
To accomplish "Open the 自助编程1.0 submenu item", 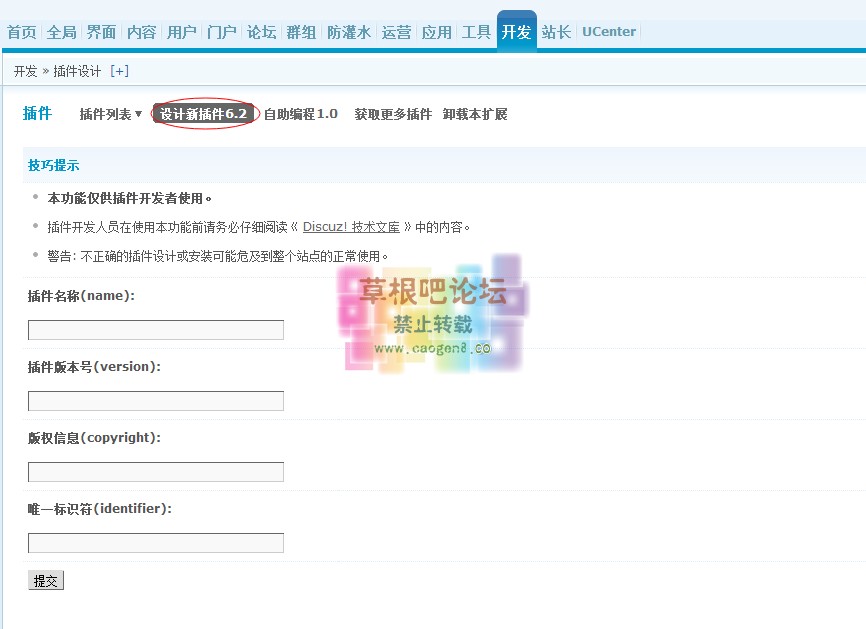I will (x=301, y=114).
